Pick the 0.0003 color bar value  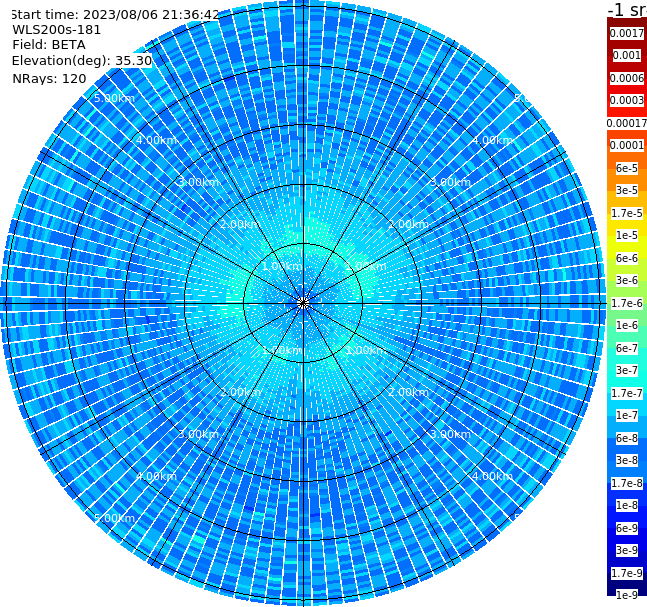pyautogui.click(x=627, y=100)
